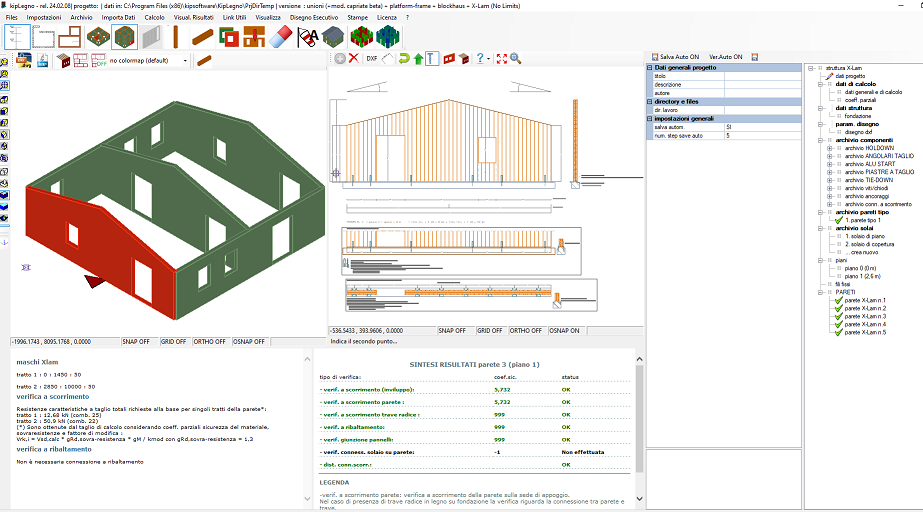Open the Disegno Esecutivo menu

point(313,18)
